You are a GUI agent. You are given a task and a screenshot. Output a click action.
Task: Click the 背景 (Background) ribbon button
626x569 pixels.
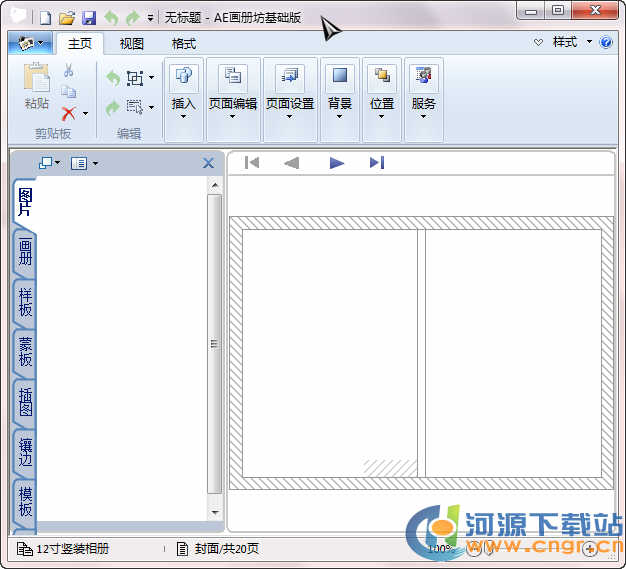[x=340, y=90]
